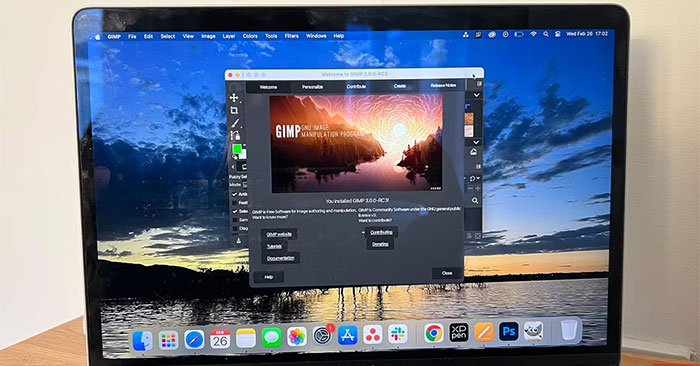Click the magnifier search icon in right panel
Viewport: 700px width, 366px height.
(x=475, y=201)
